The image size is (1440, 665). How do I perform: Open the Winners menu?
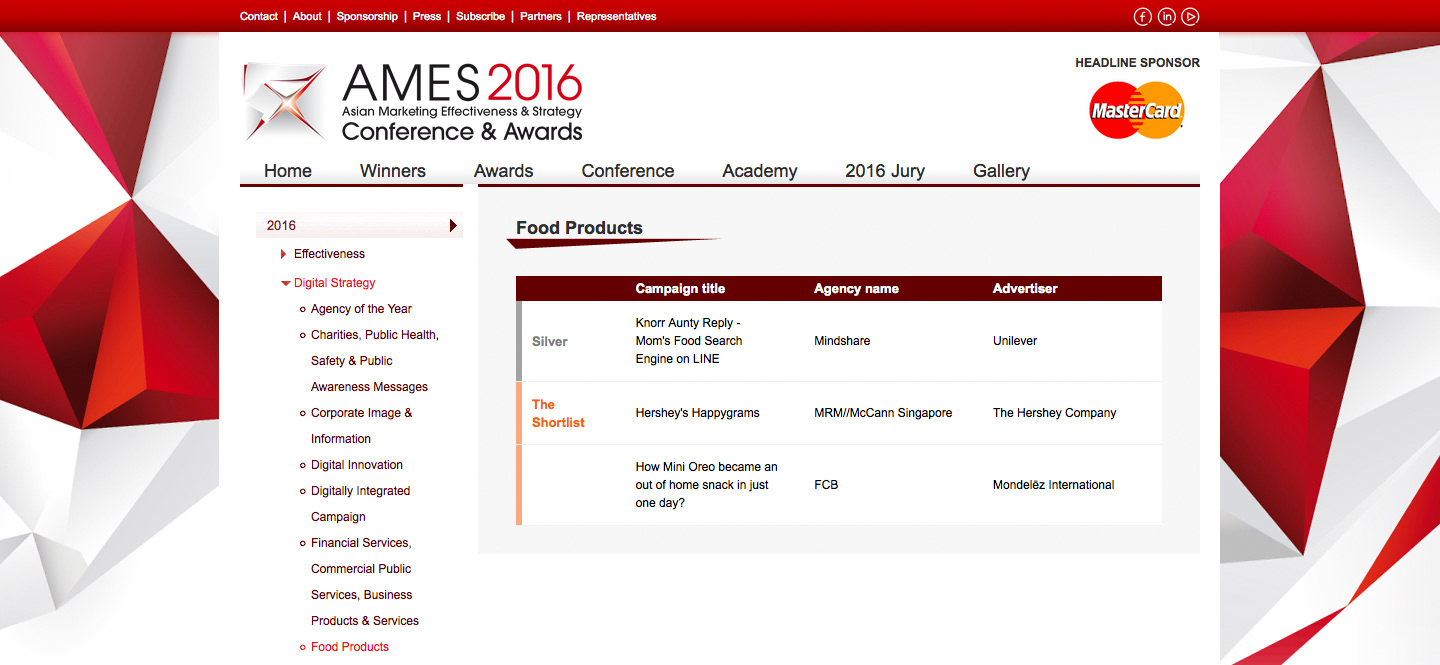click(393, 171)
